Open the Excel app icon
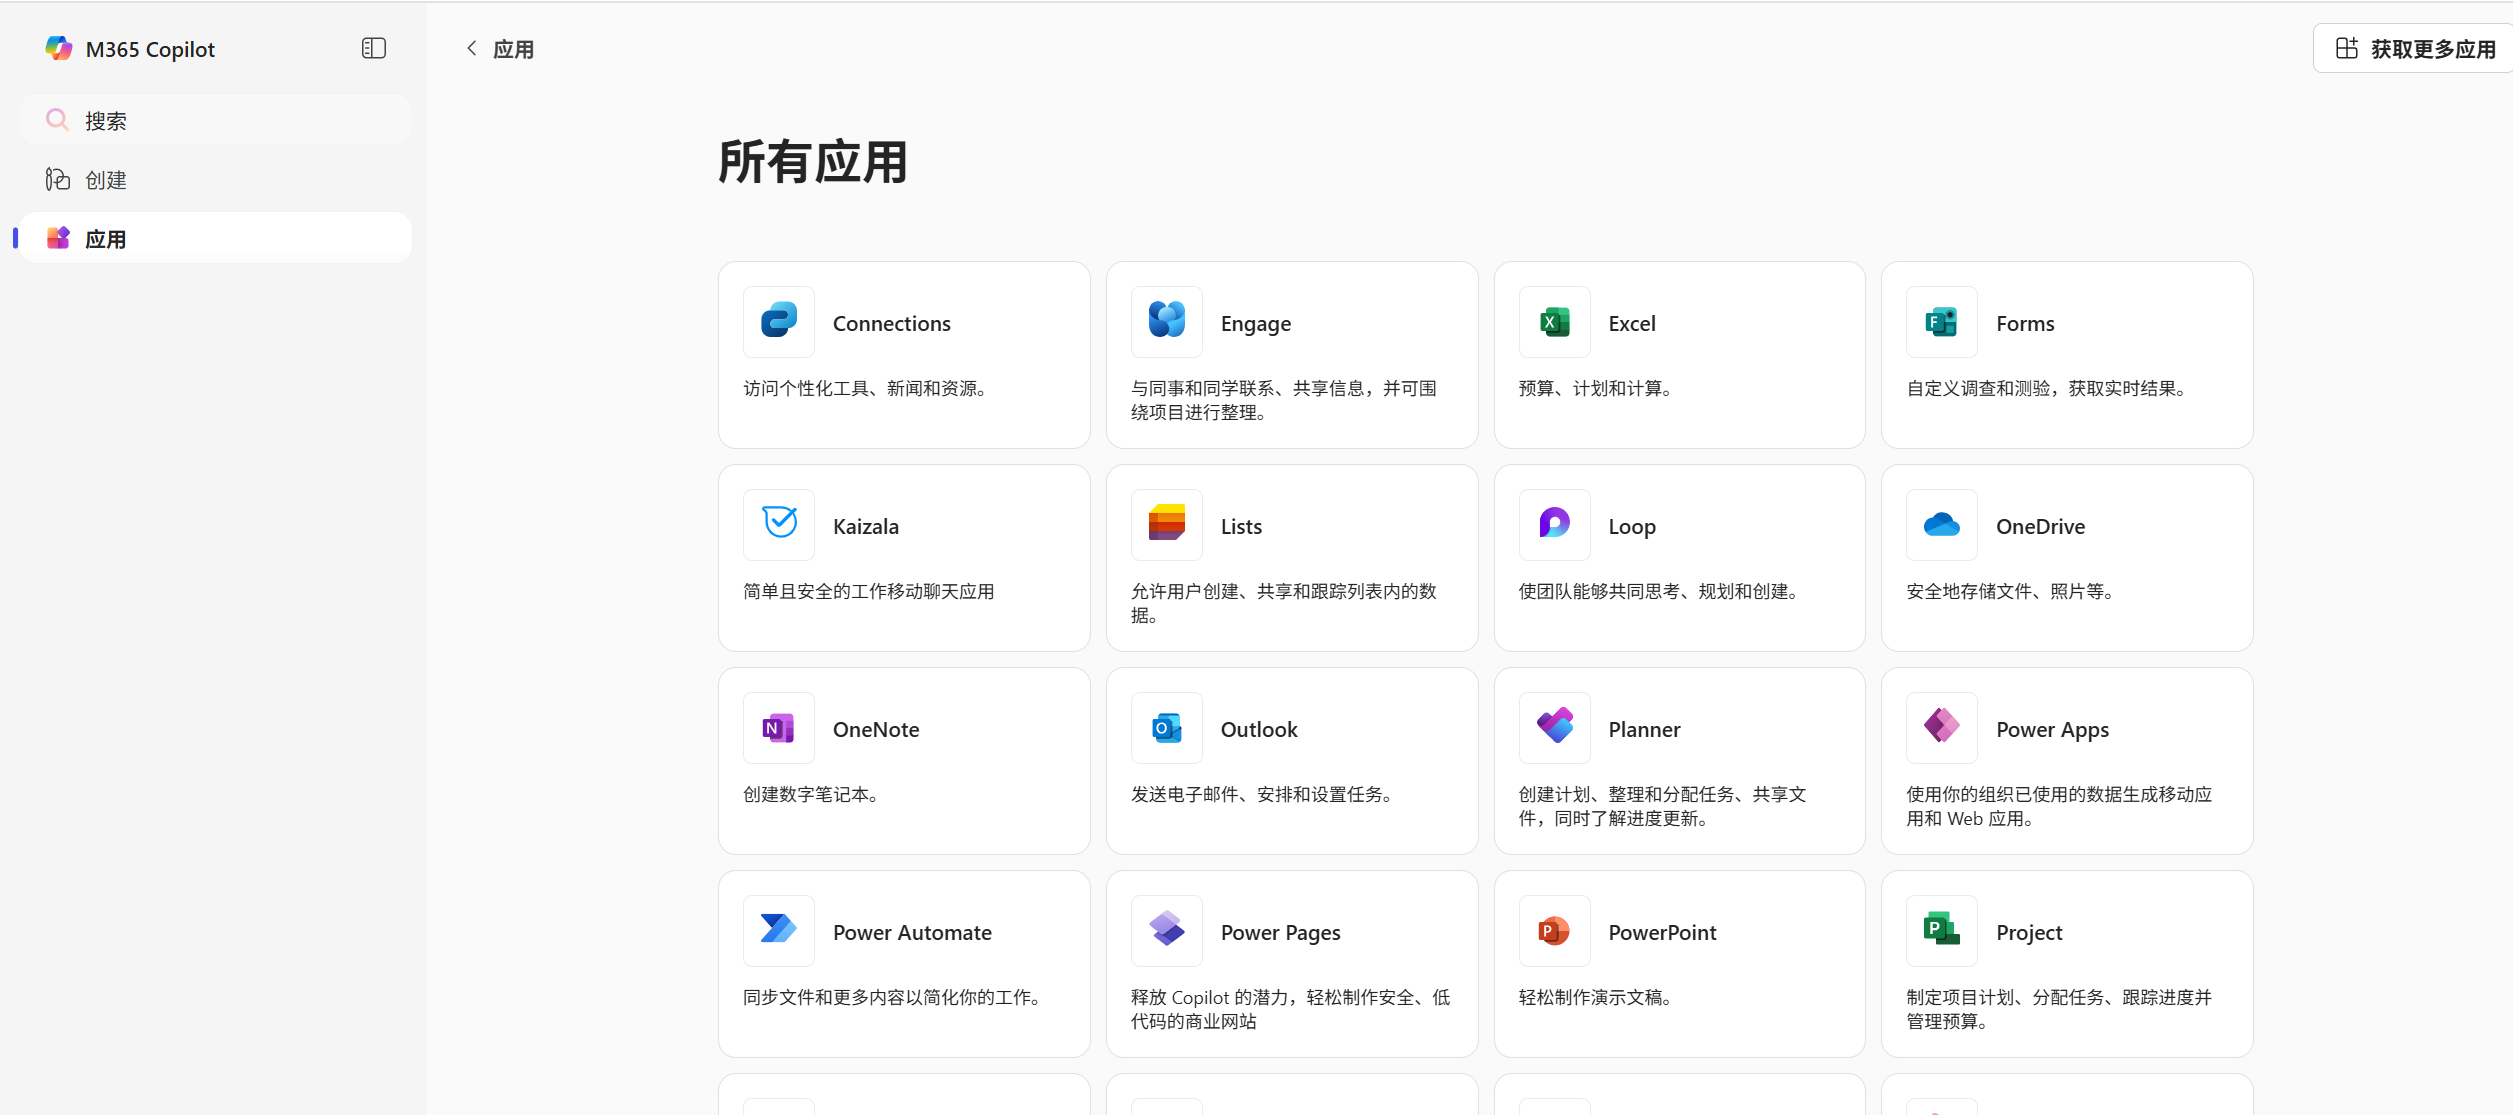The height and width of the screenshot is (1115, 2513). click(1554, 322)
